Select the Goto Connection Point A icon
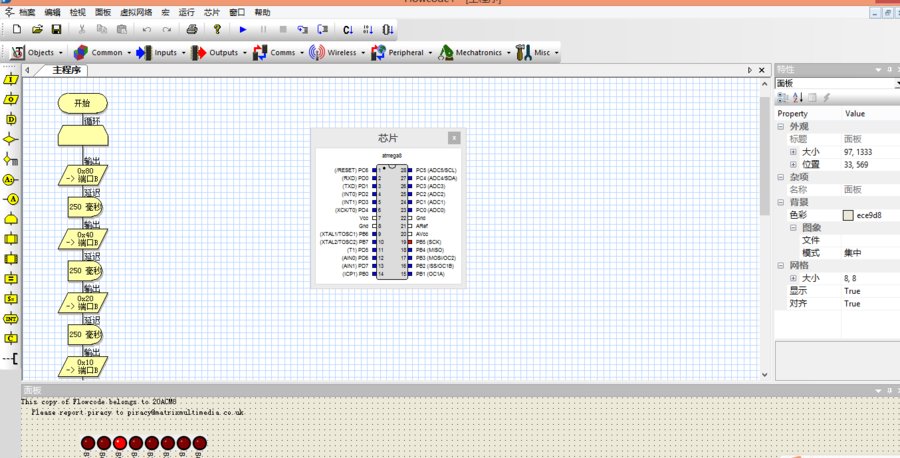This screenshot has height=458, width=900. pyautogui.click(x=11, y=199)
